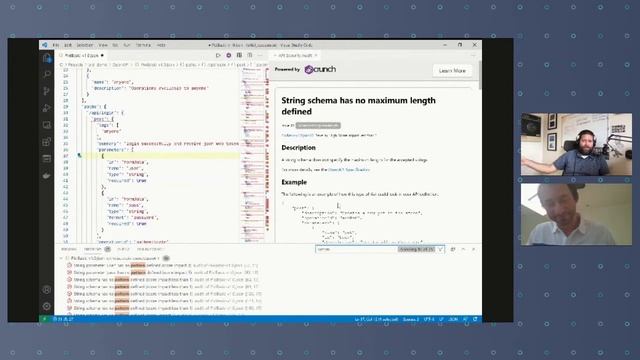Click the 'post' segment in the breadcrumb
The height and width of the screenshot is (360, 640).
(x=241, y=64)
